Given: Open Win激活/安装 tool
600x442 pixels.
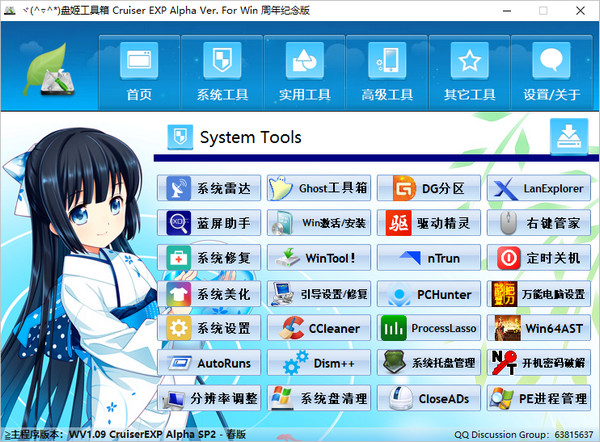Looking at the screenshot, I should (x=319, y=223).
